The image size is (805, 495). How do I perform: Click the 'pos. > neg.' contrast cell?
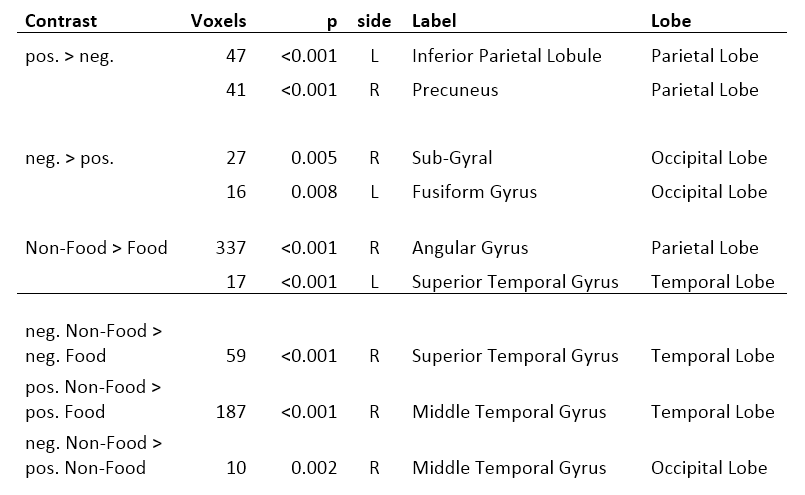[70, 56]
